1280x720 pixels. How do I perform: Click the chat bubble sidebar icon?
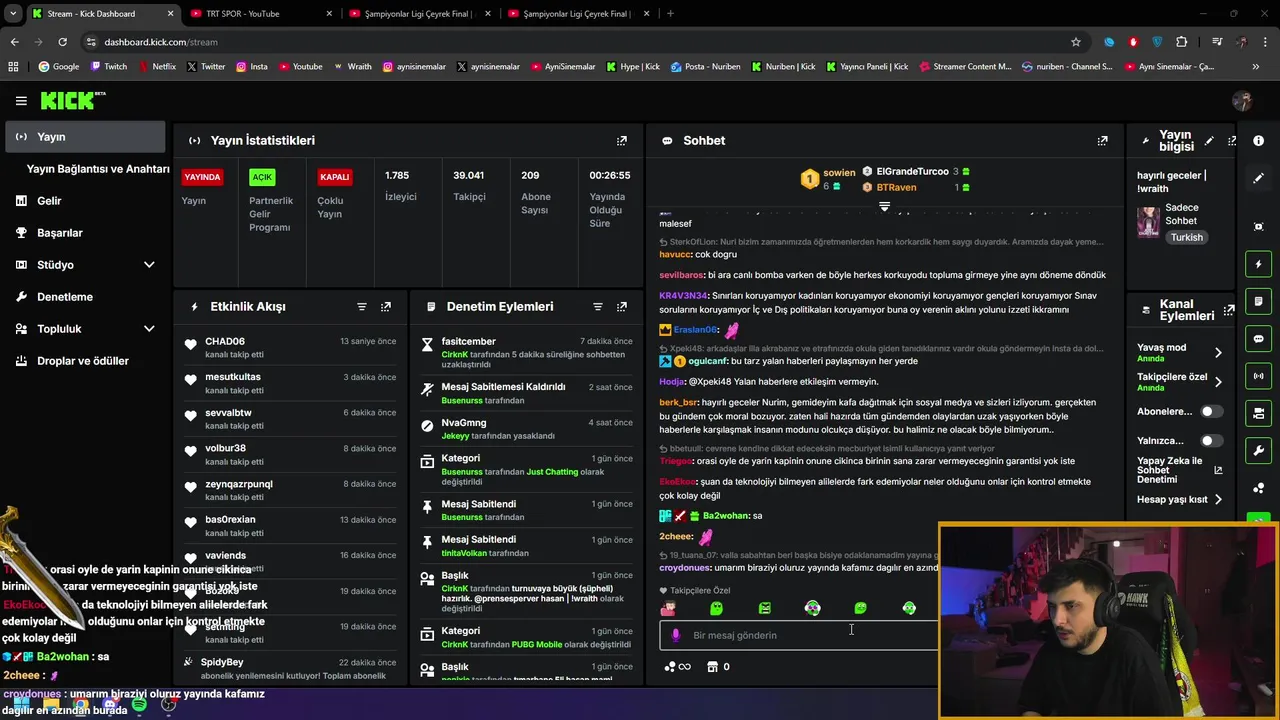pos(1259,339)
